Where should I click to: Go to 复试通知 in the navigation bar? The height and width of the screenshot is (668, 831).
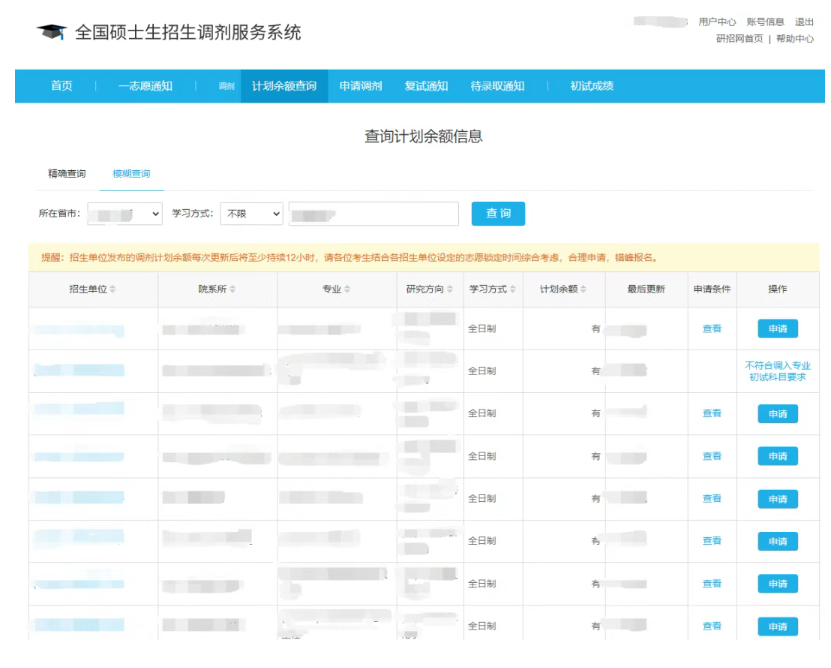pyautogui.click(x=426, y=86)
